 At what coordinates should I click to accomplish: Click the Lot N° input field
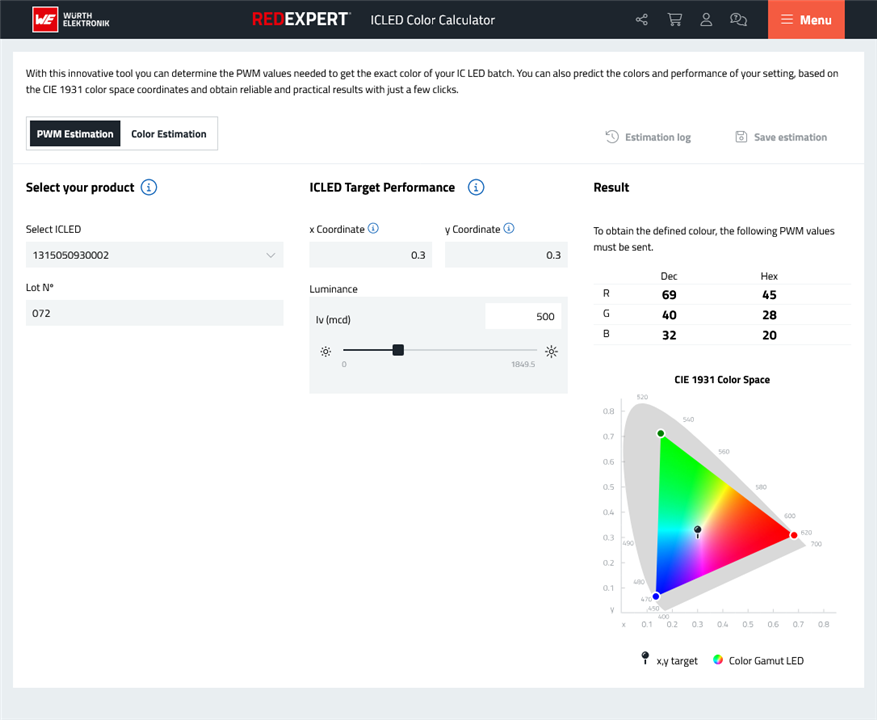(x=155, y=313)
